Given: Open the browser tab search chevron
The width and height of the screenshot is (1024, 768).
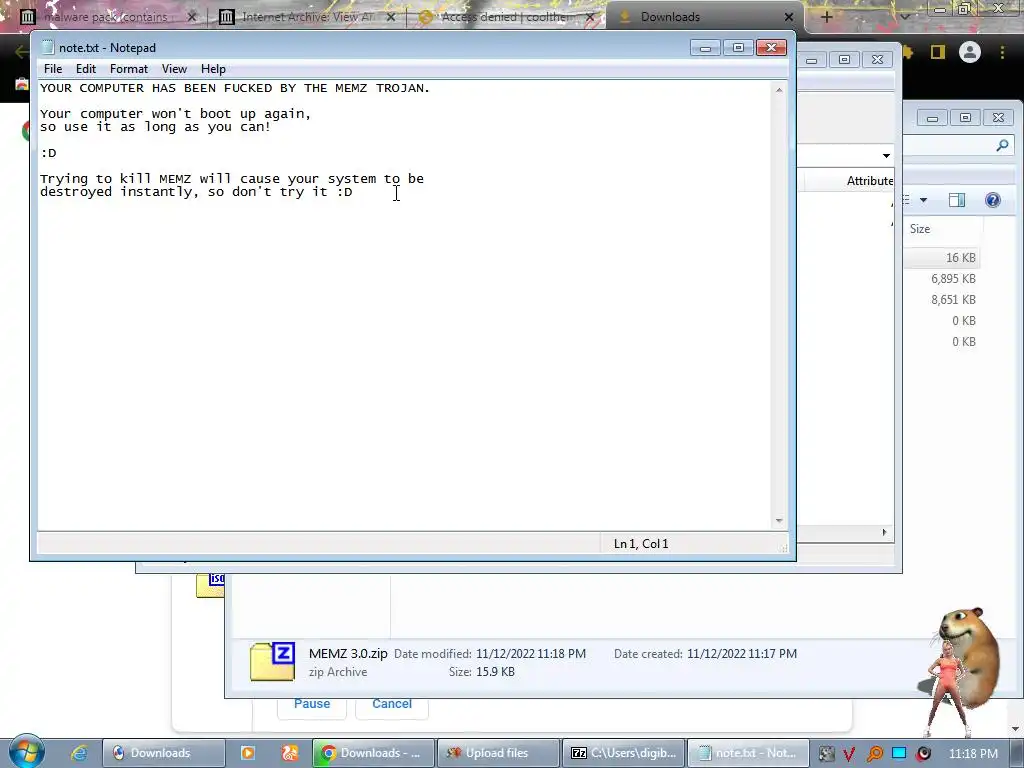Looking at the screenshot, I should [905, 17].
